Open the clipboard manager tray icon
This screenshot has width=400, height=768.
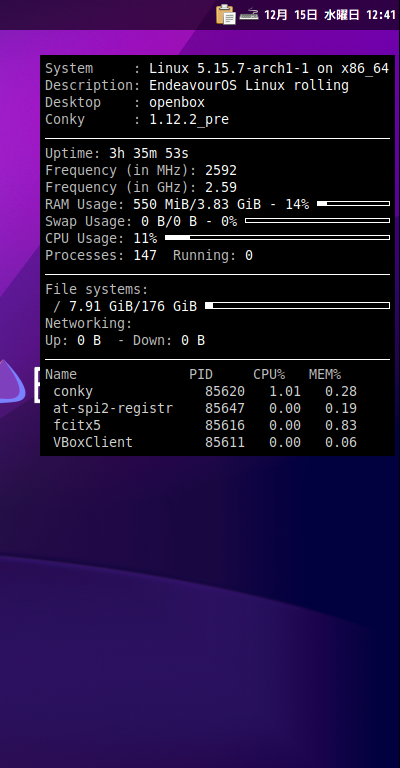click(x=226, y=14)
